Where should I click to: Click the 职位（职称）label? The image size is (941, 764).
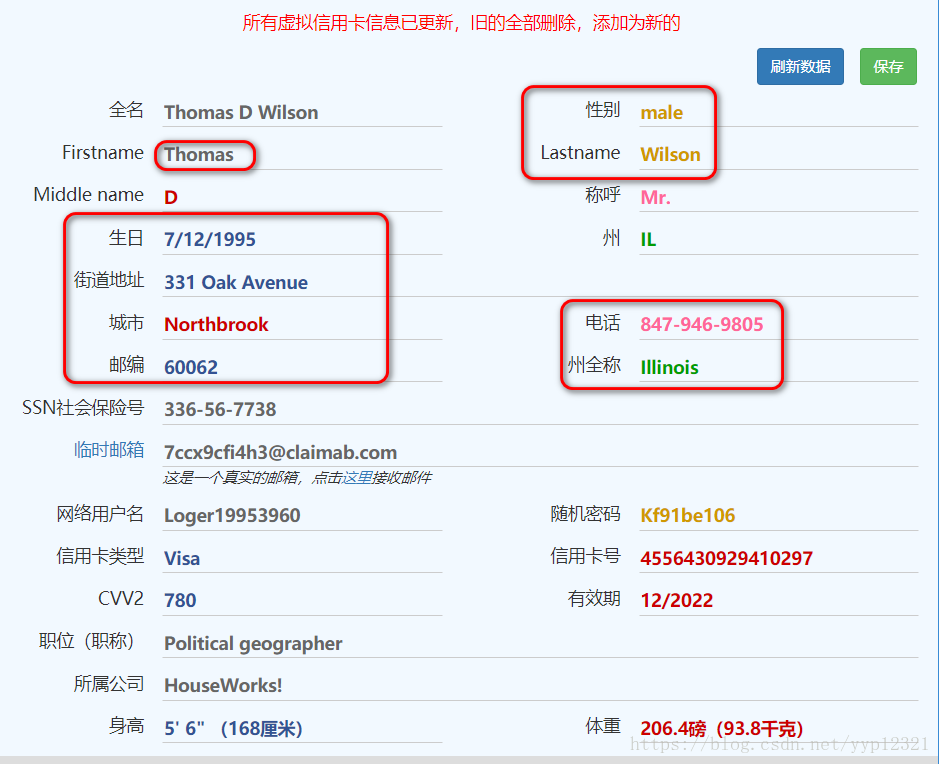click(86, 641)
